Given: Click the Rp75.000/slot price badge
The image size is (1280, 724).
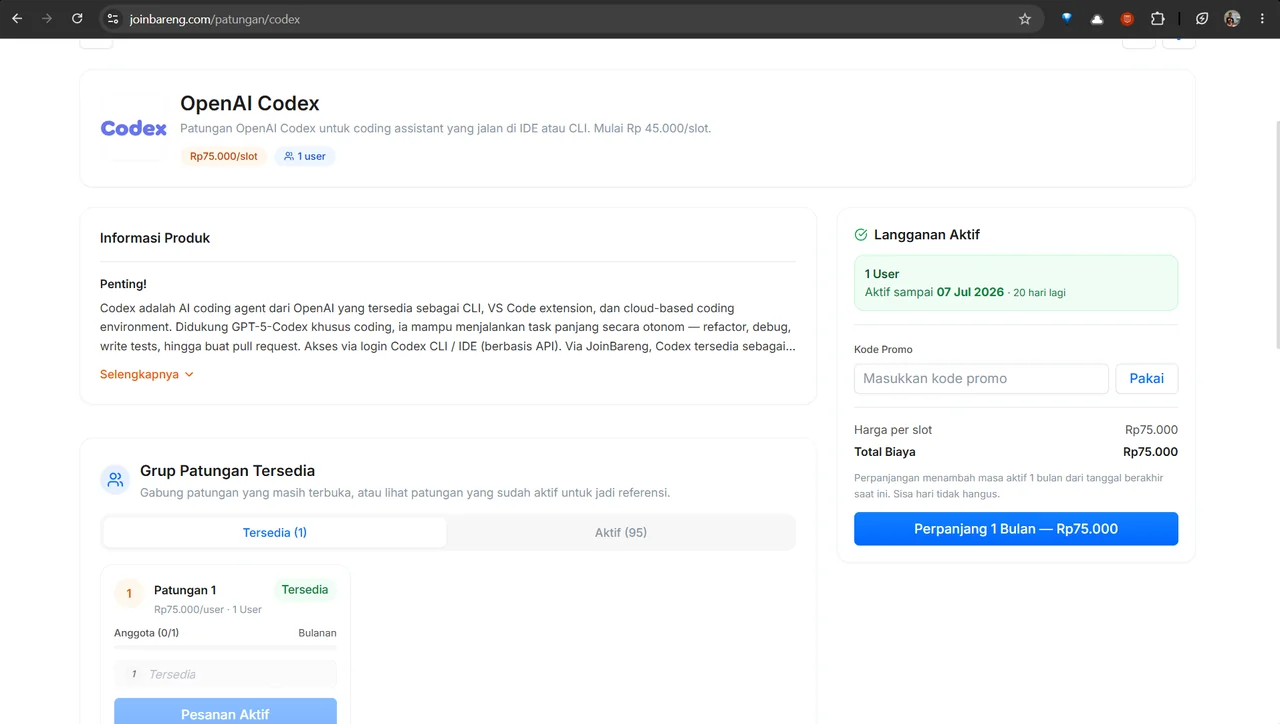Looking at the screenshot, I should [224, 156].
